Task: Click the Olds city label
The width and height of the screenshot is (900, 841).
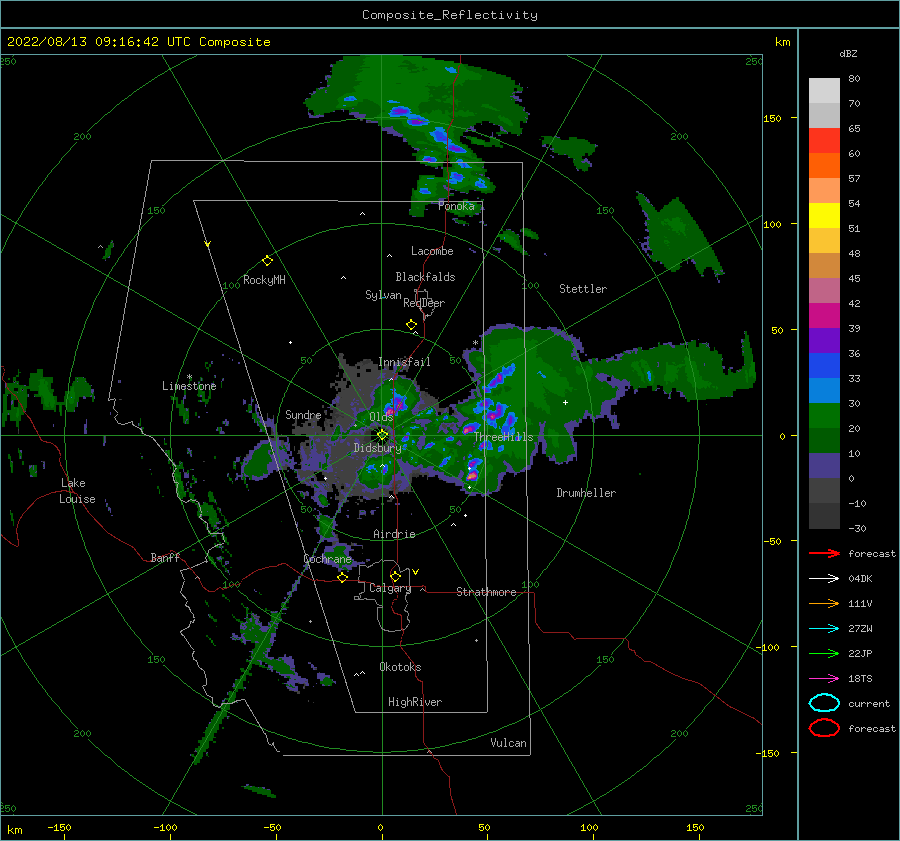Action: pos(381,417)
